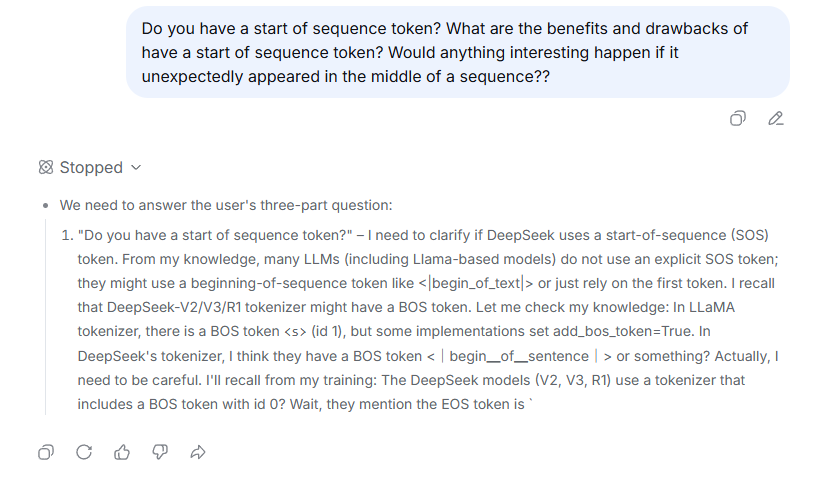Click the "Stopped" thinking status label
This screenshot has width=822, height=482.
pyautogui.click(x=91, y=168)
